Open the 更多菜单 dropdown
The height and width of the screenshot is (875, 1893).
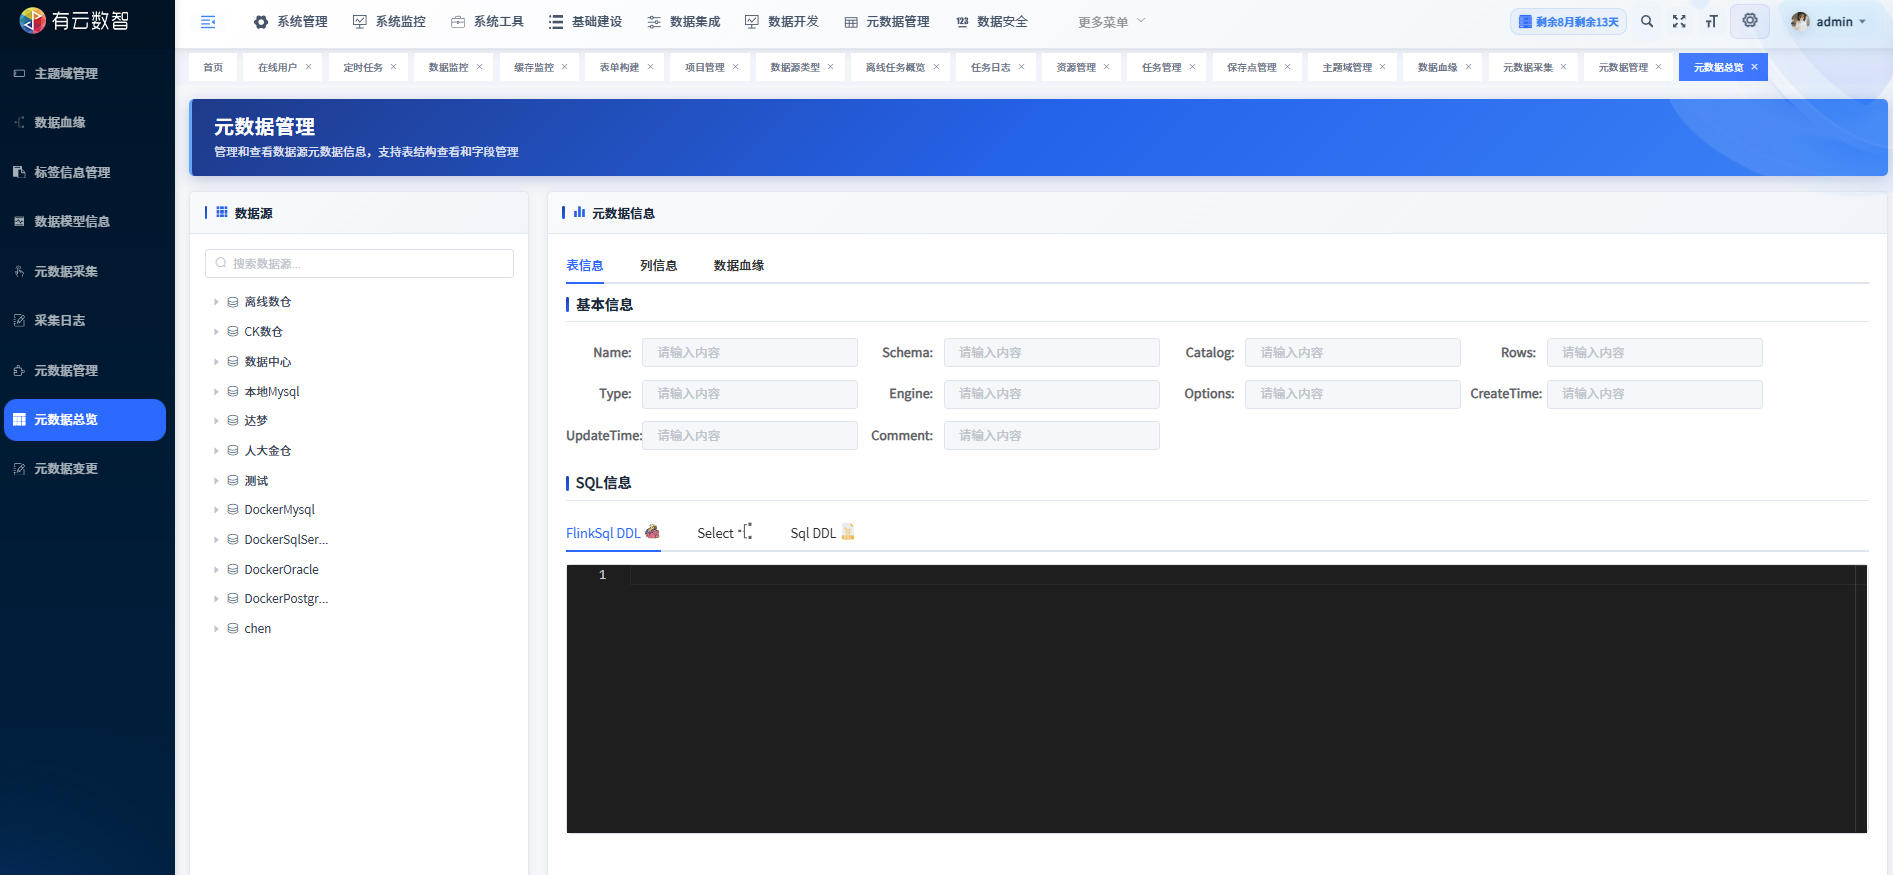(1111, 22)
